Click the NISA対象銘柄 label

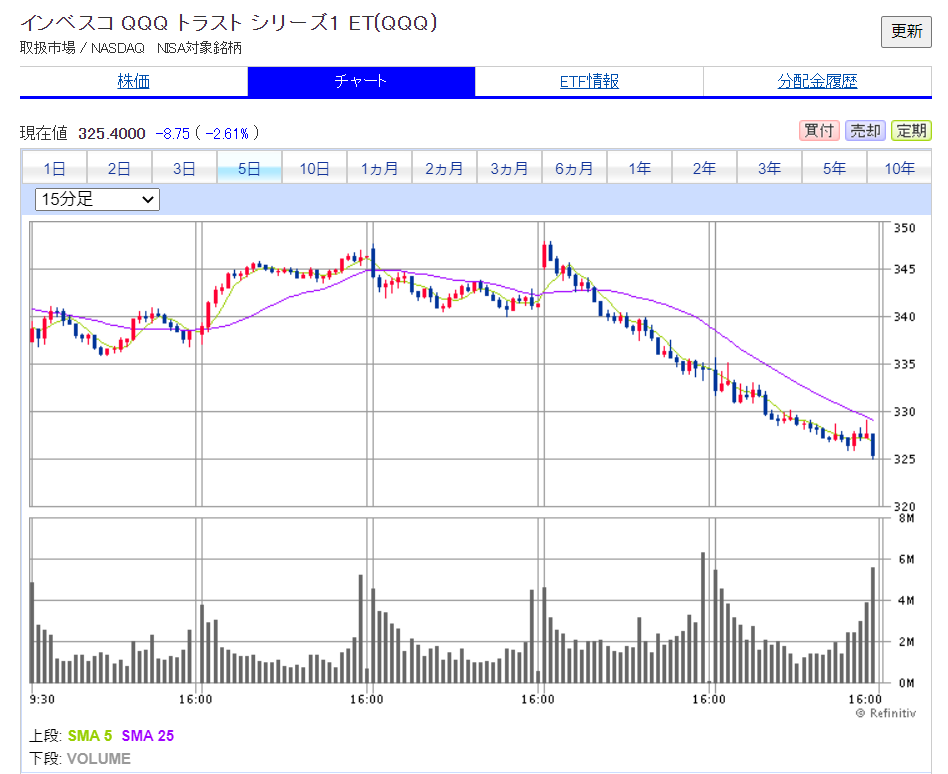tap(199, 48)
